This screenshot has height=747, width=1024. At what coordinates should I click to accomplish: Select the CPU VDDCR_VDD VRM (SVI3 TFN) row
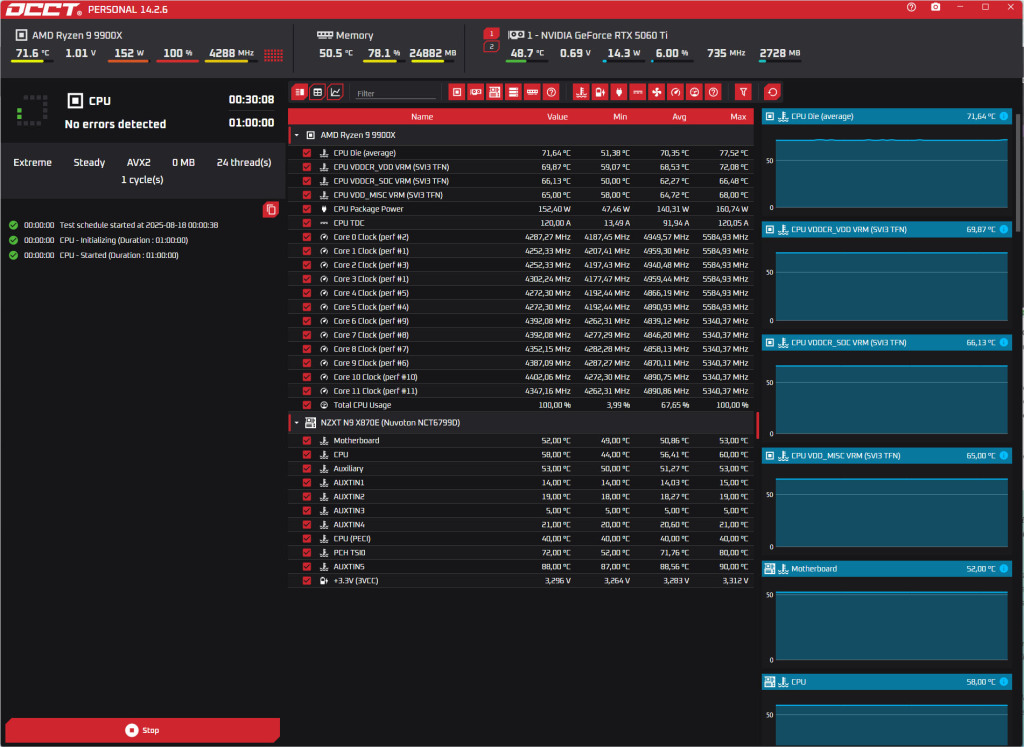click(x=521, y=167)
